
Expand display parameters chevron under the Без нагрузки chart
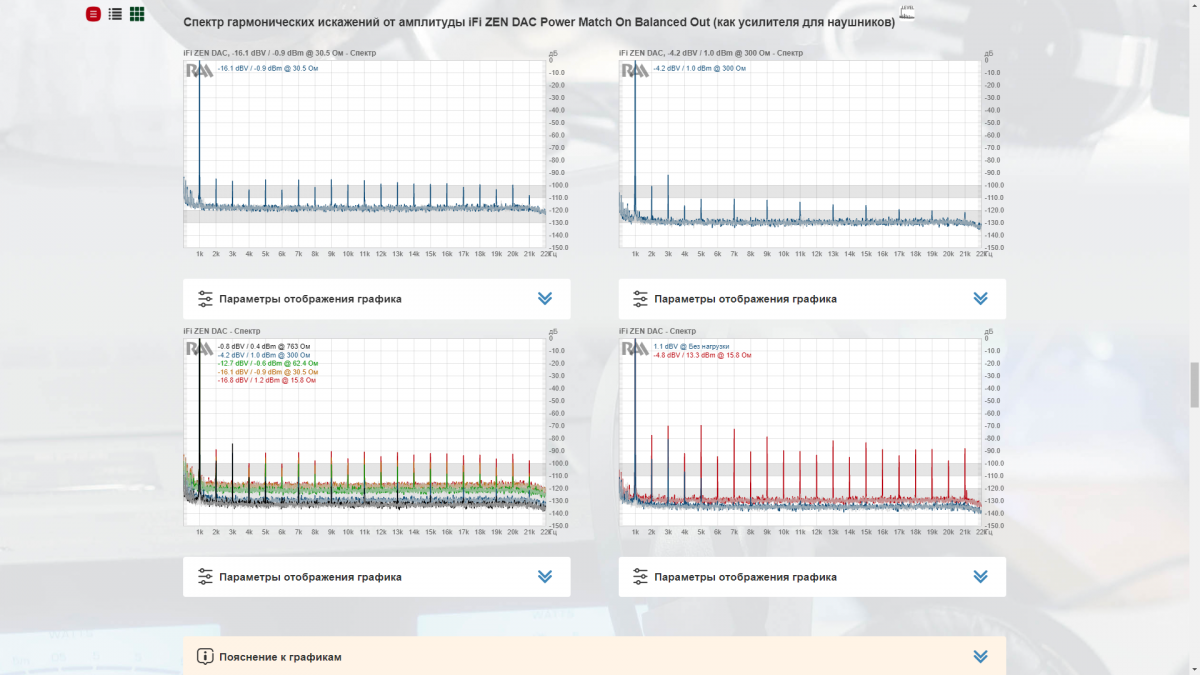pos(980,577)
